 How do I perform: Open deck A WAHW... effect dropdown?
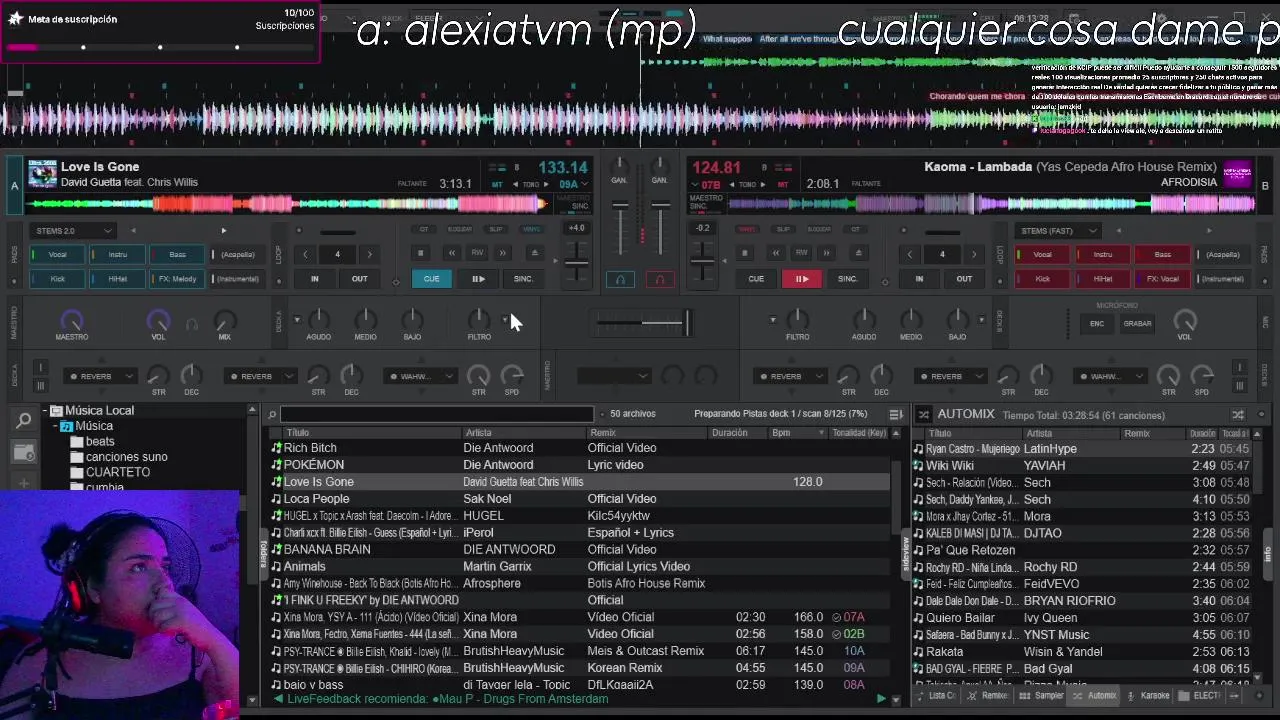[x=420, y=376]
